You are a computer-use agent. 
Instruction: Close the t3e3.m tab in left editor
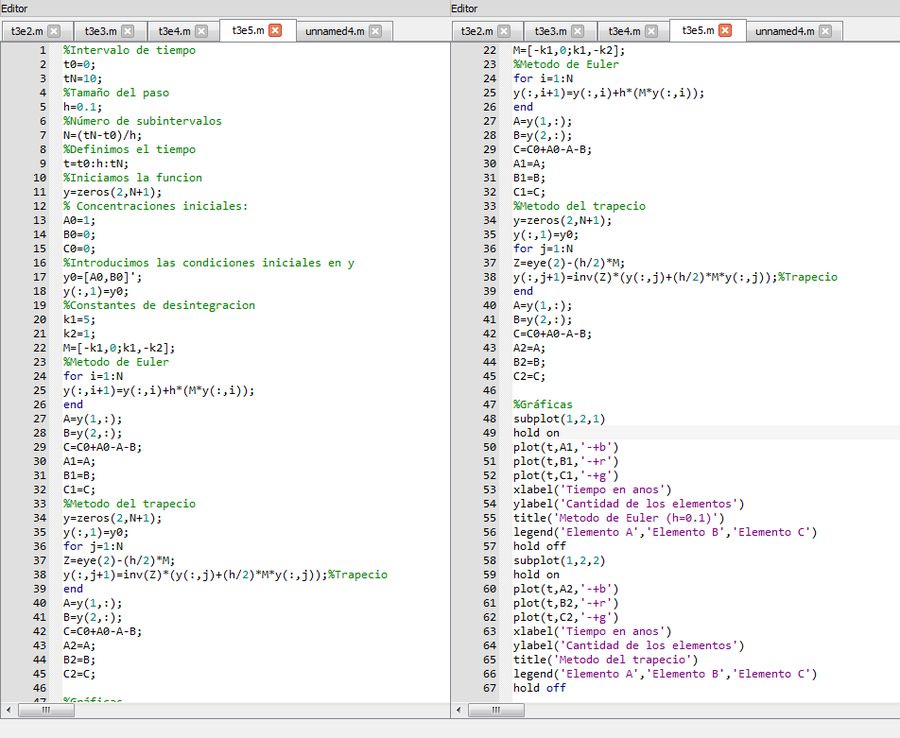tap(128, 31)
